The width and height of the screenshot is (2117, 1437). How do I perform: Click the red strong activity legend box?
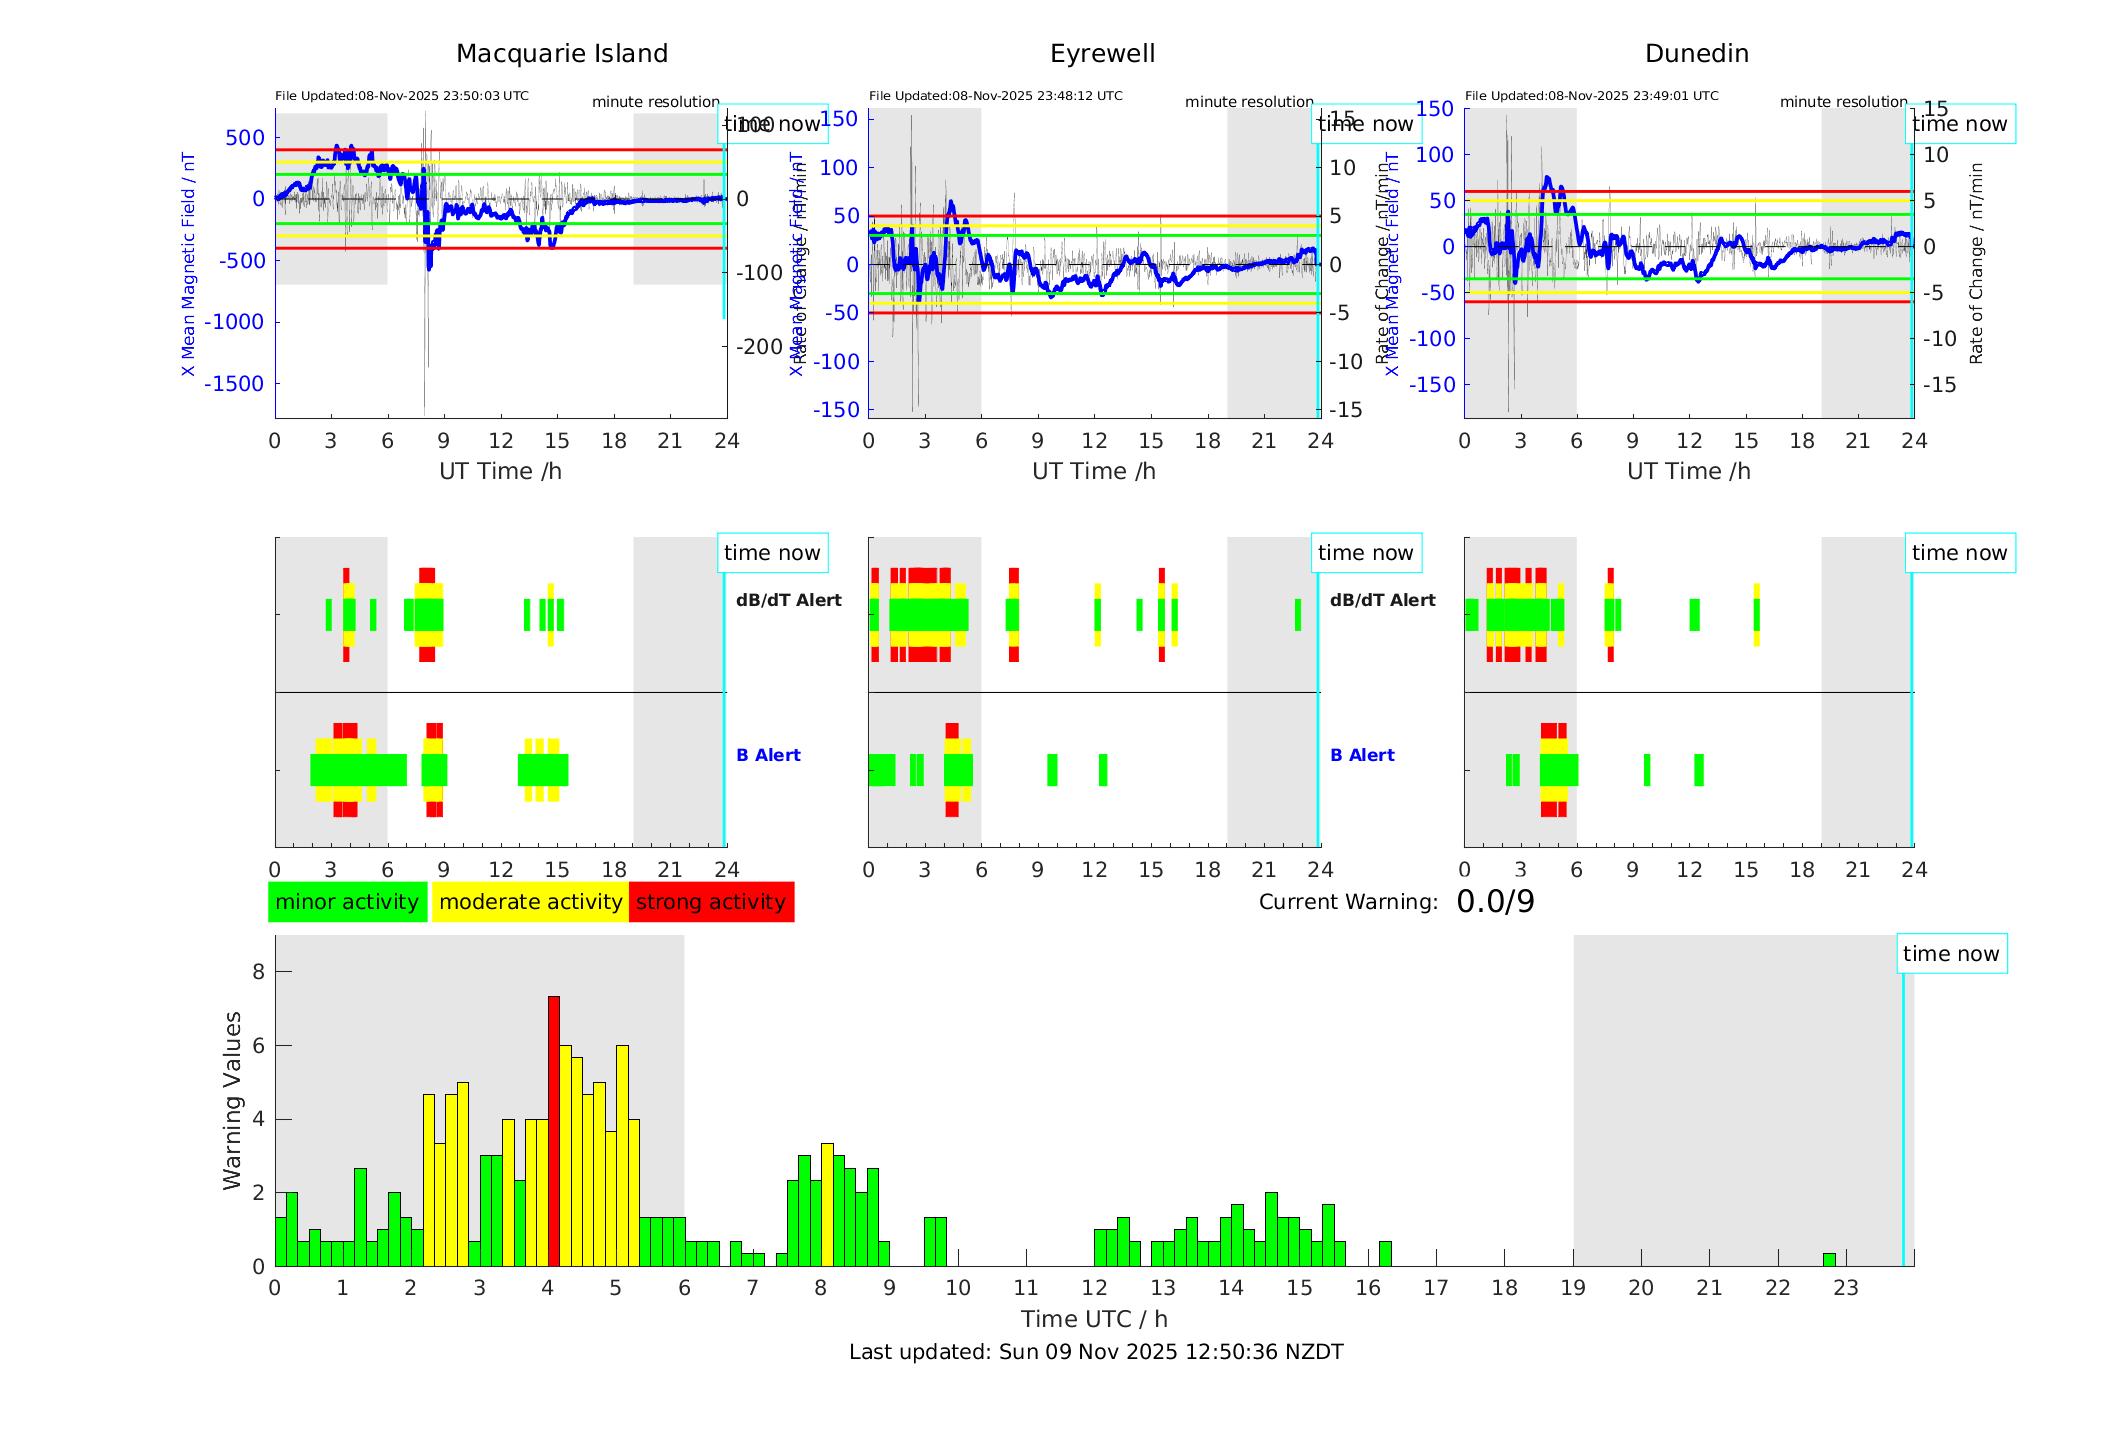(x=711, y=902)
